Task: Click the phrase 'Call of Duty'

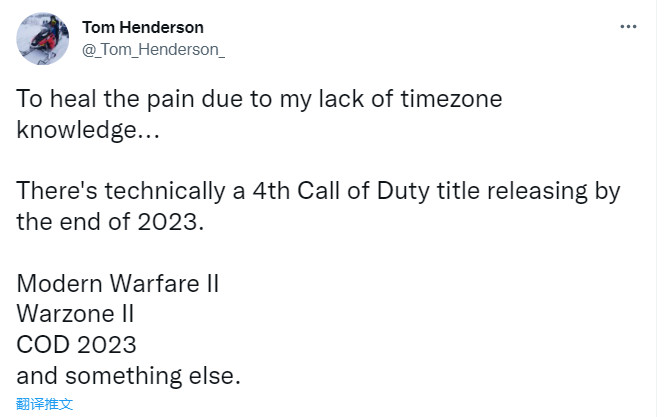Action: pos(377,190)
